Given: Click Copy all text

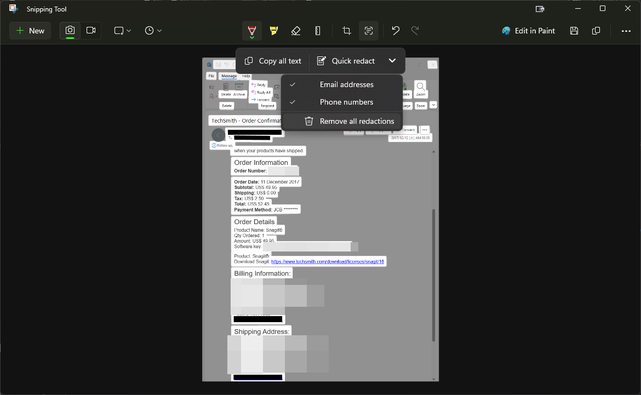Looking at the screenshot, I should [x=273, y=61].
